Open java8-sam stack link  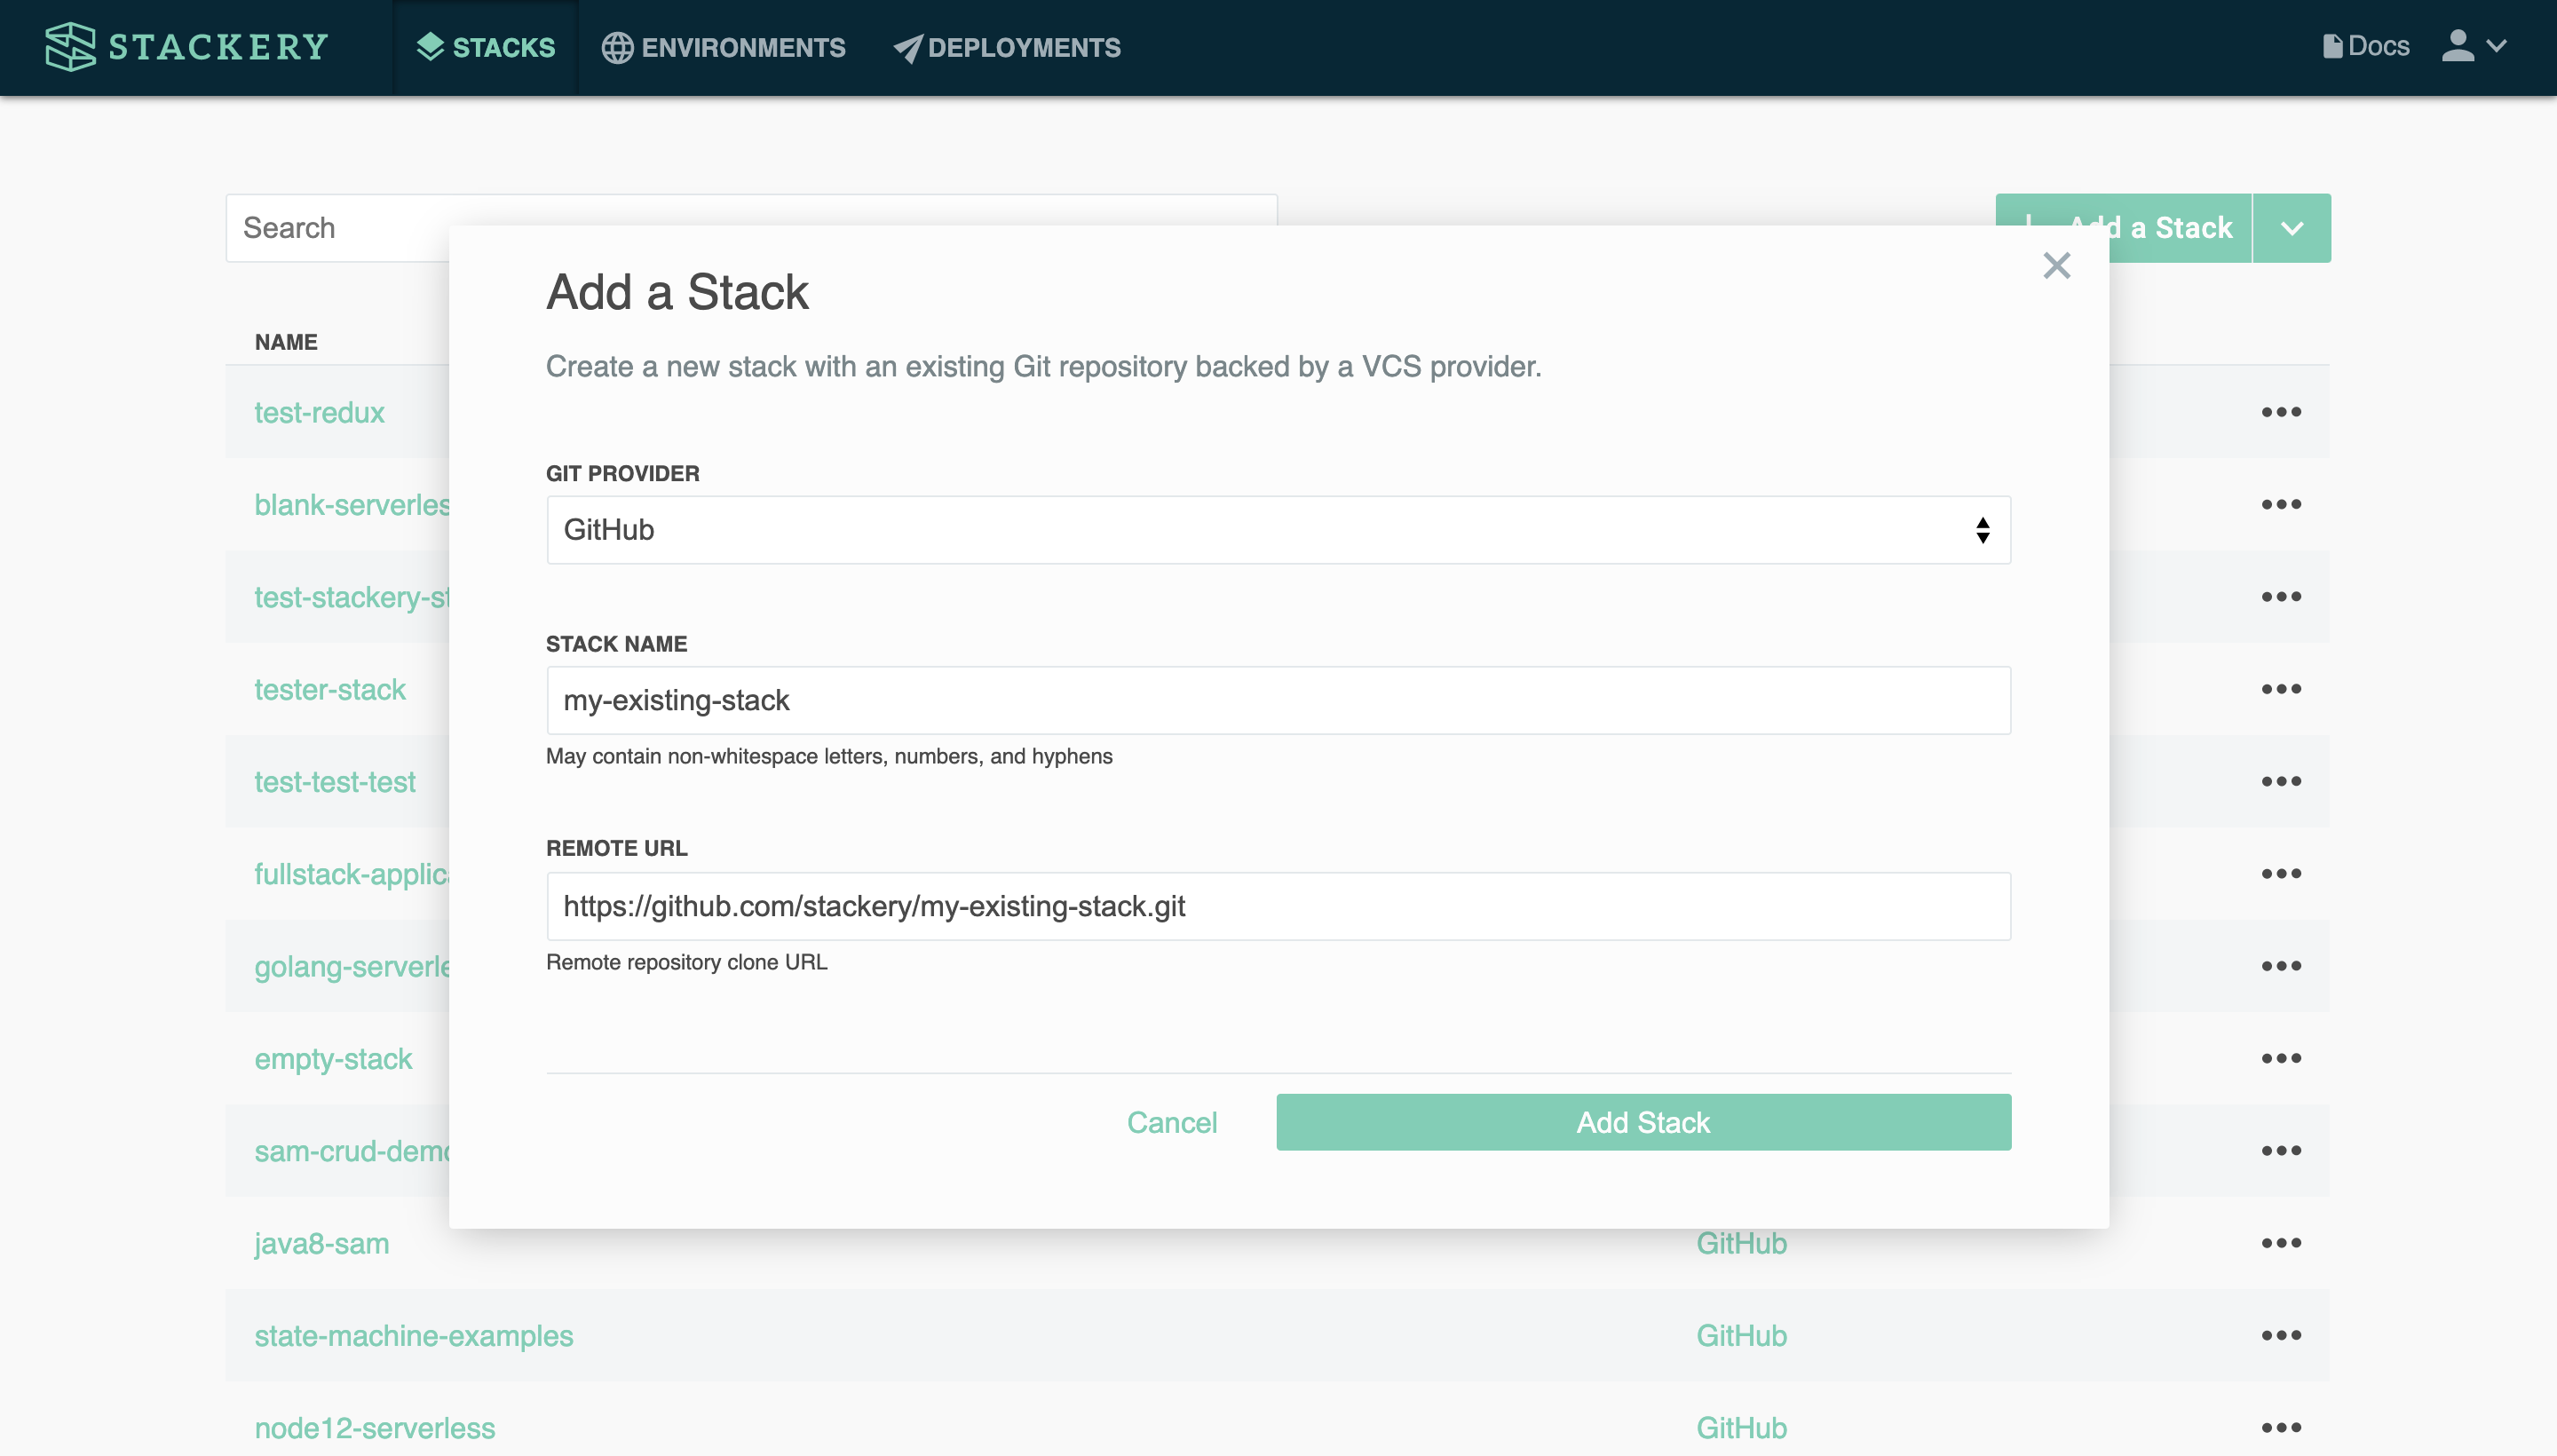click(321, 1243)
